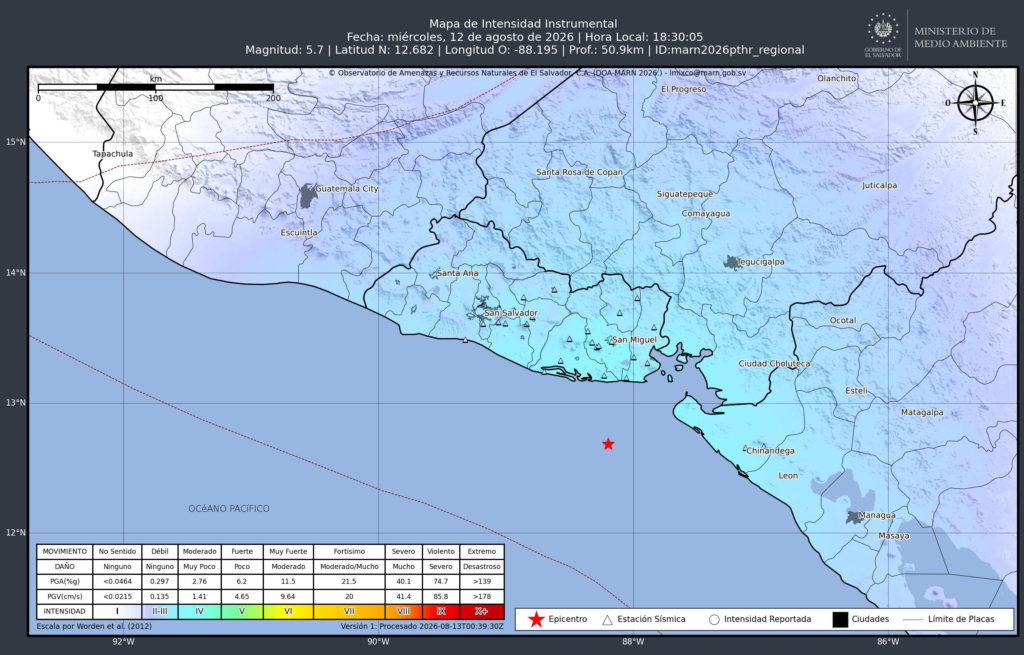Click the red star Epicentro legend icon

pyautogui.click(x=536, y=620)
